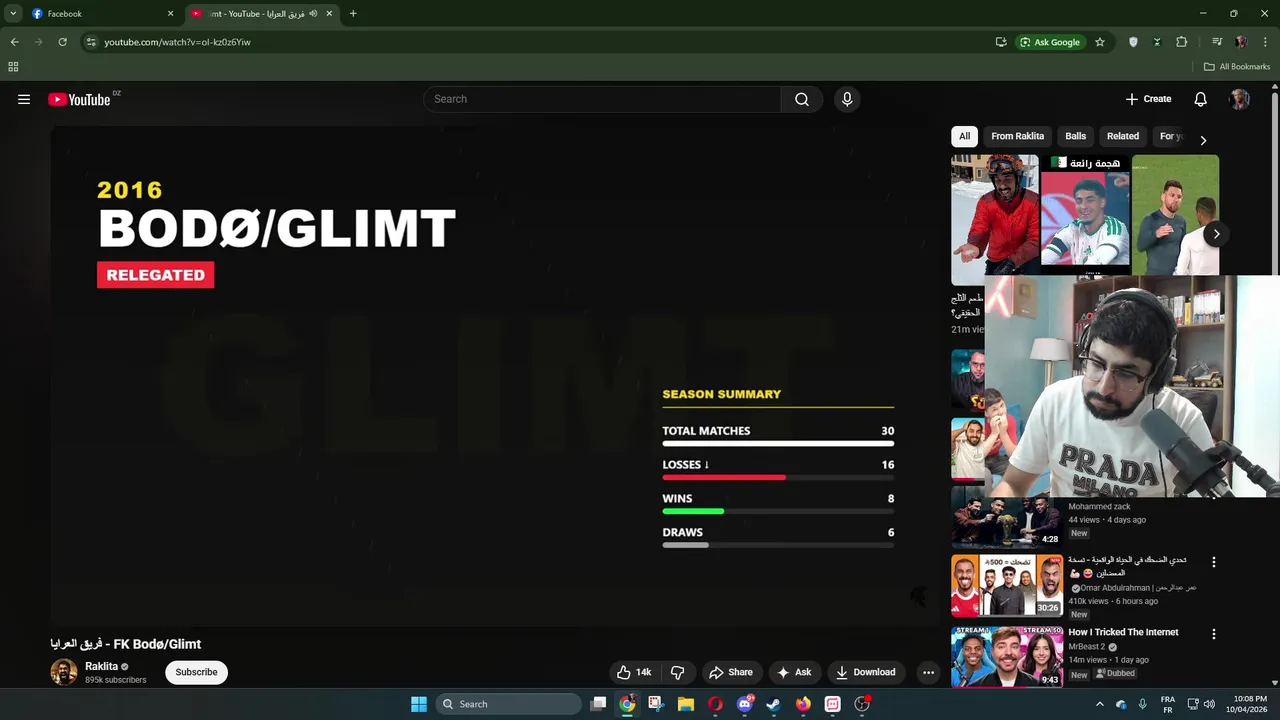Open Steam from the taskbar
Image resolution: width=1280 pixels, height=720 pixels.
click(x=773, y=704)
